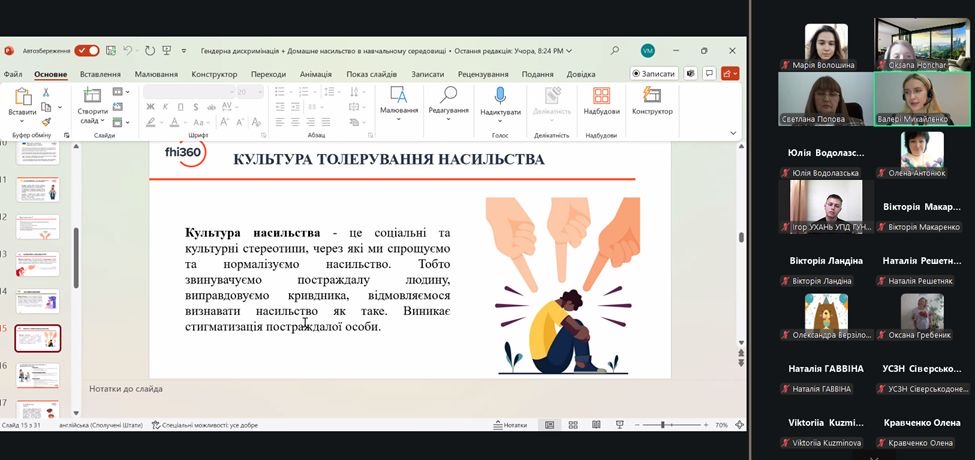Click the Надиктувати microphone icon

tap(500, 95)
